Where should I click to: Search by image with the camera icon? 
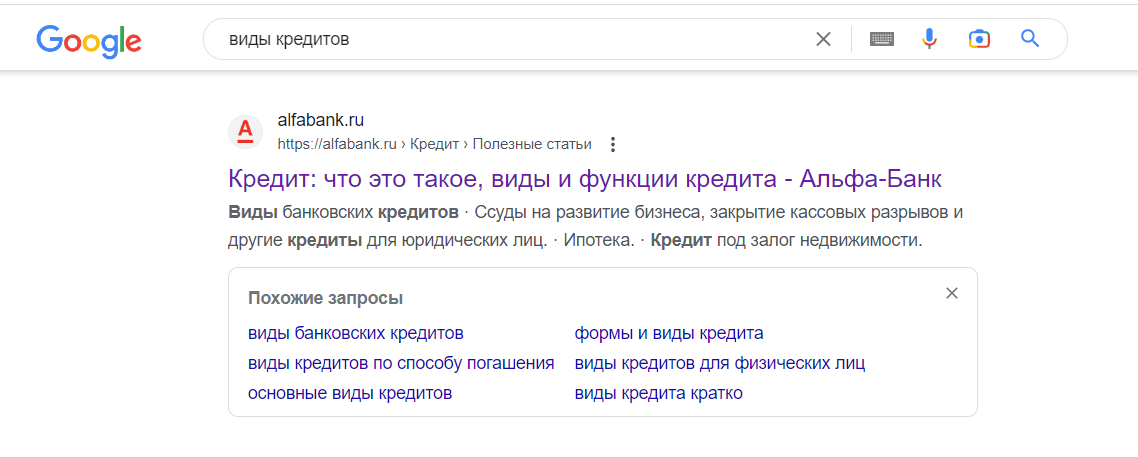[x=979, y=39]
